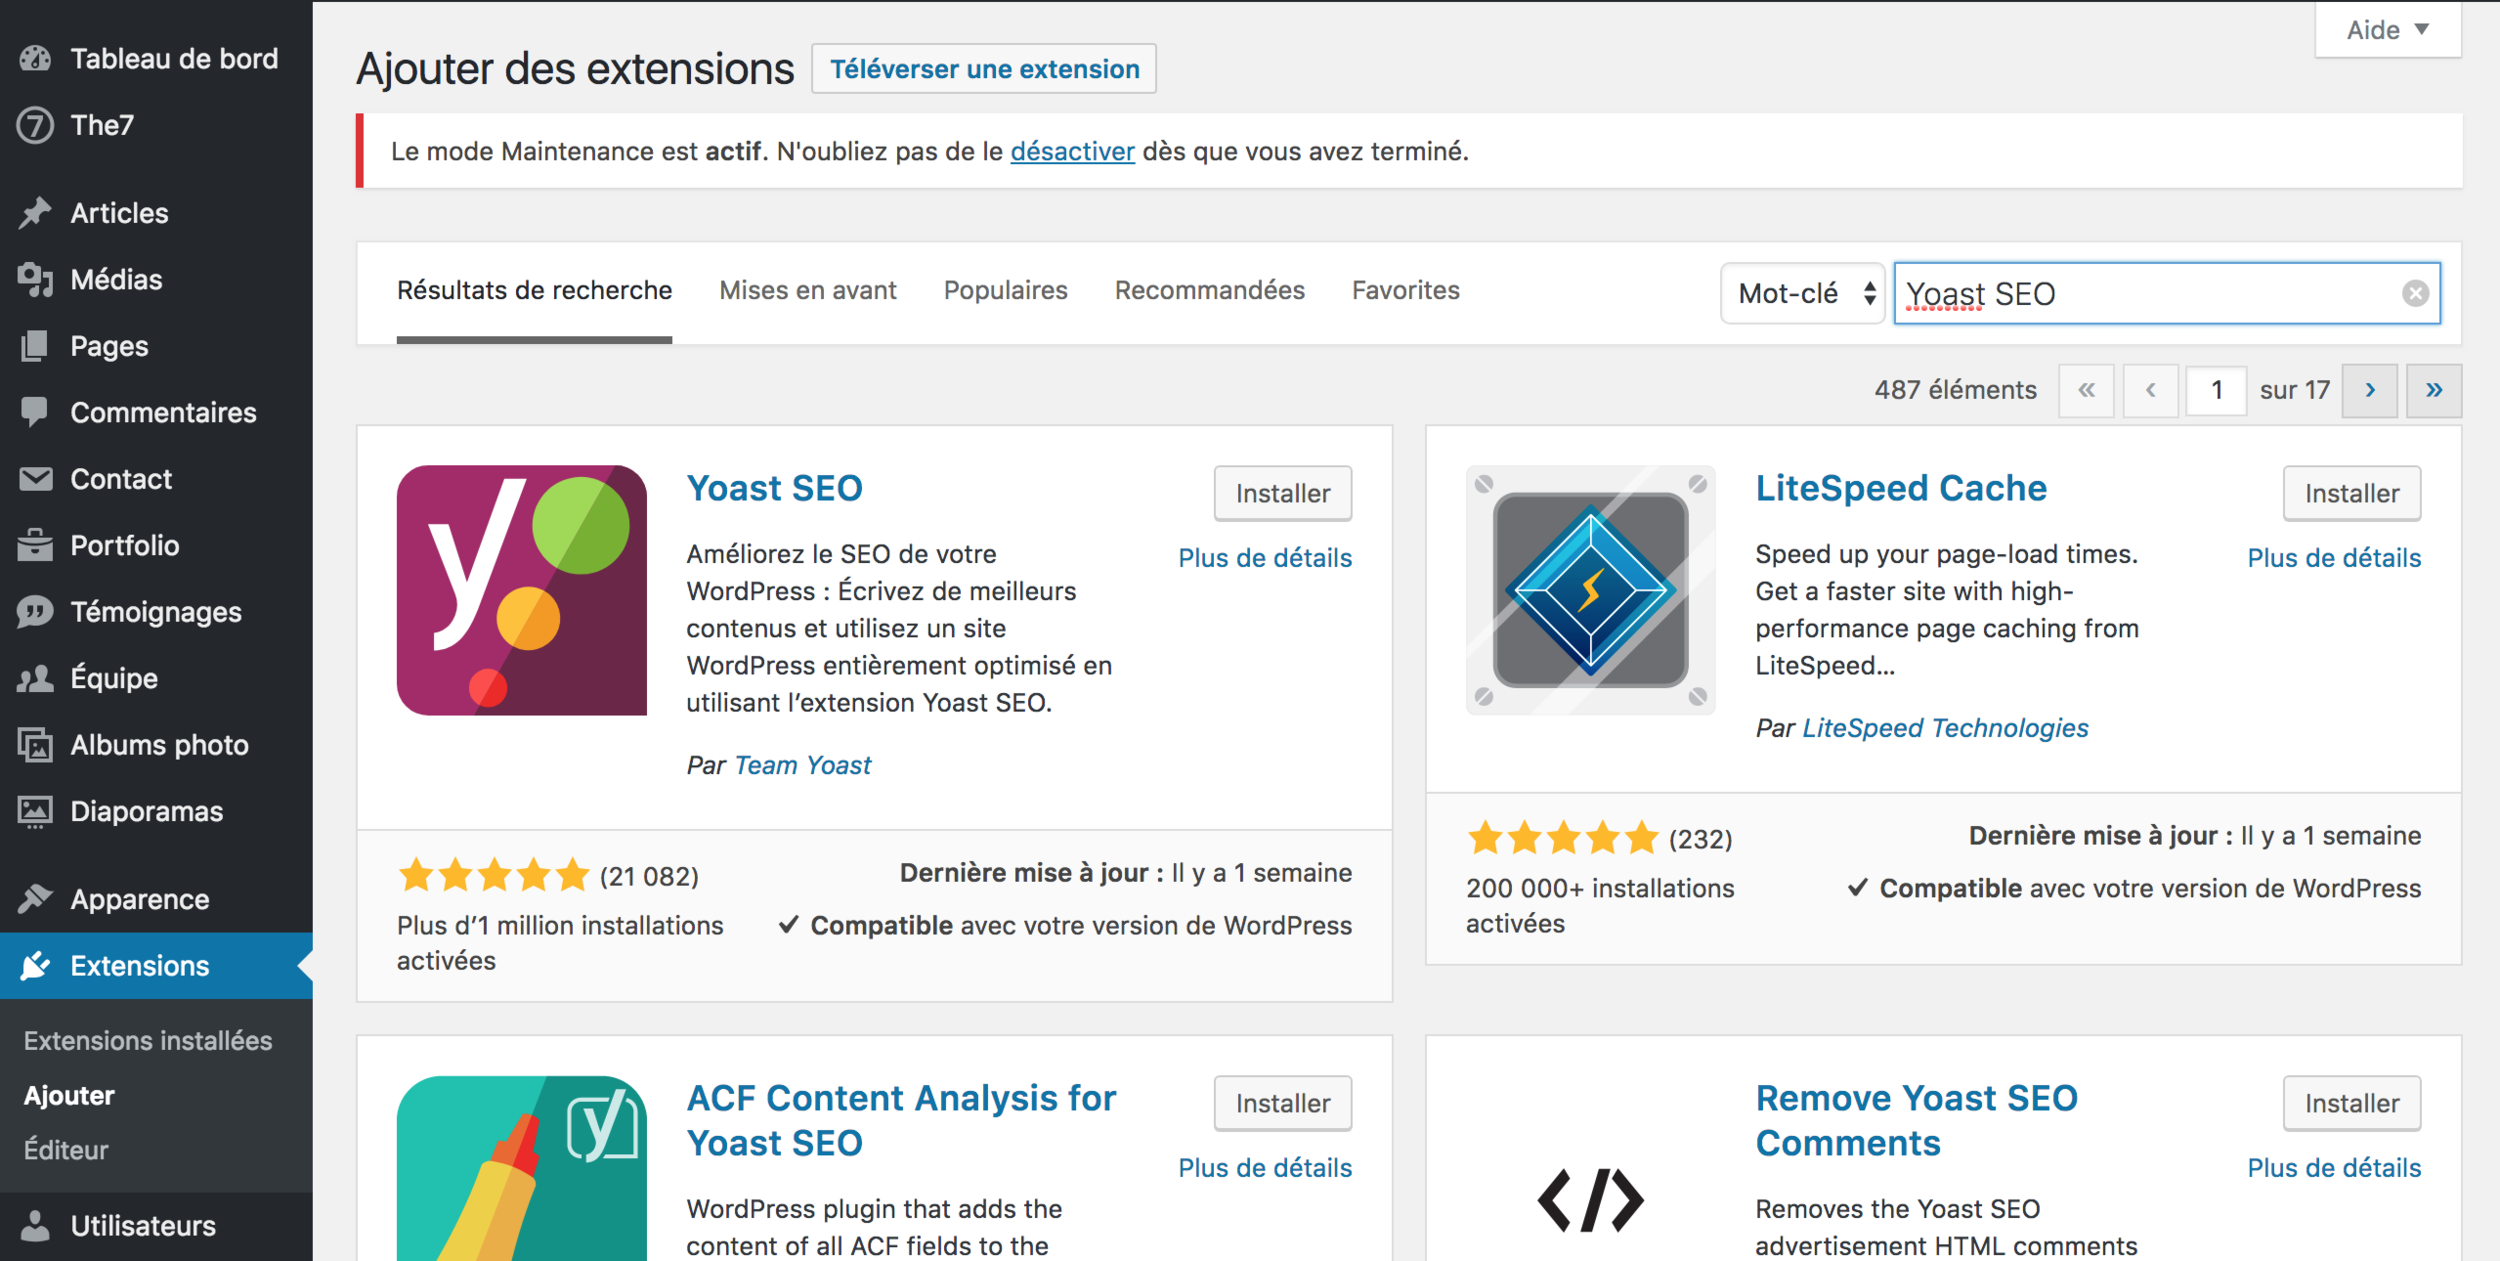
Task: Go to next results page arrow
Action: [2369, 390]
